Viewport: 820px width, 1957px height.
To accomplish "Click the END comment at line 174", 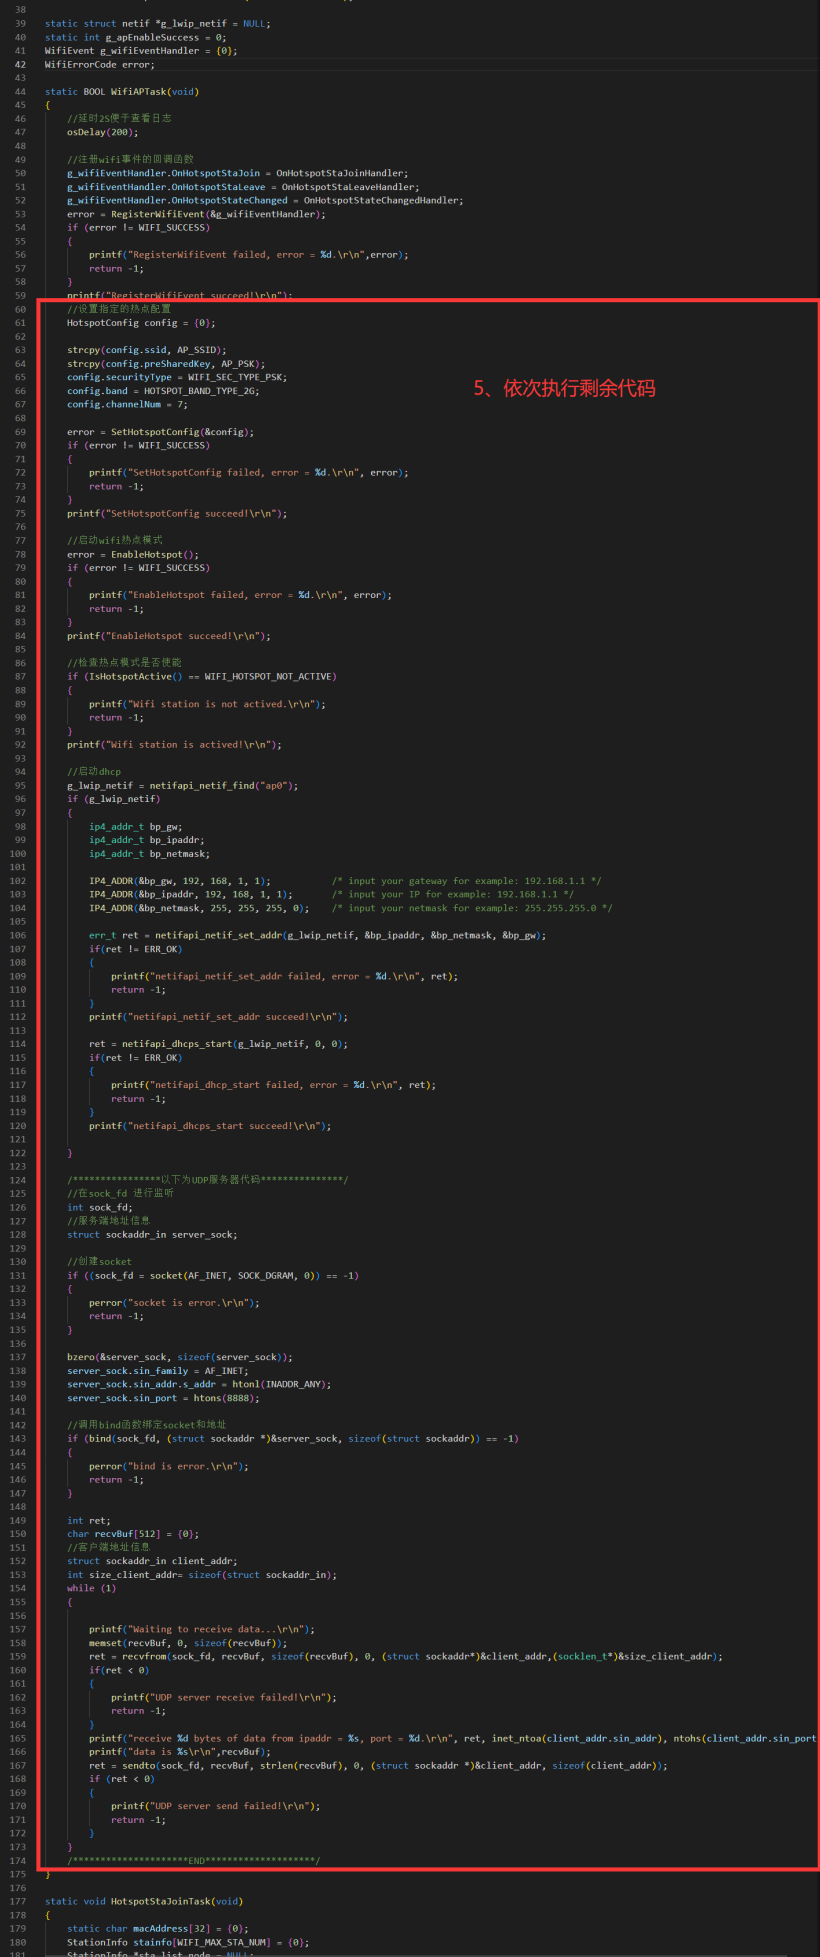I will 193,1860.
